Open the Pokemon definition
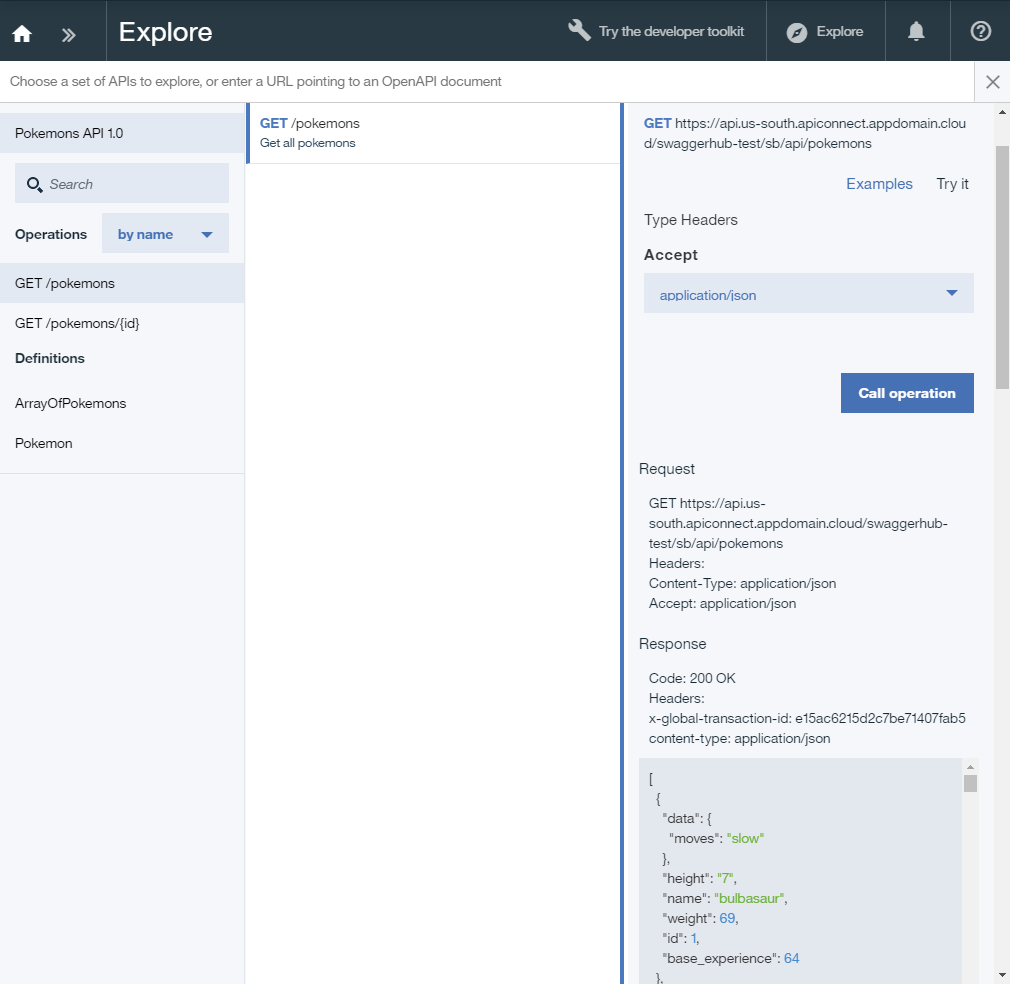Viewport: 1010px width, 984px height. click(x=43, y=443)
